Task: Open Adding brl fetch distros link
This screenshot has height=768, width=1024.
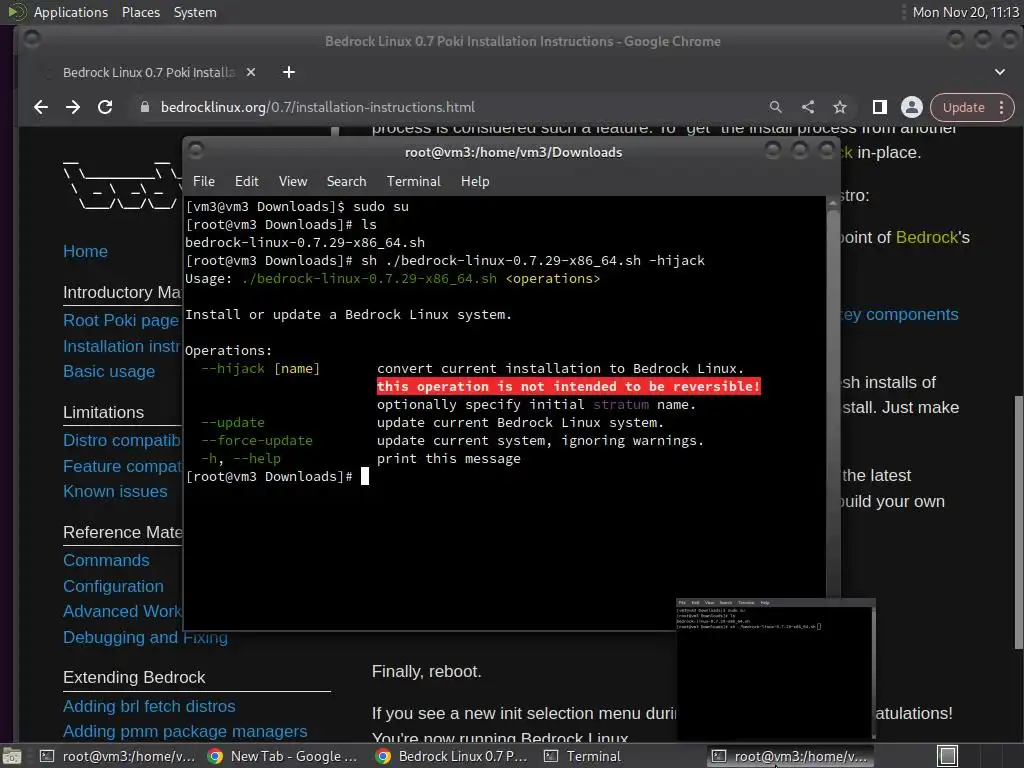Action: coord(149,707)
